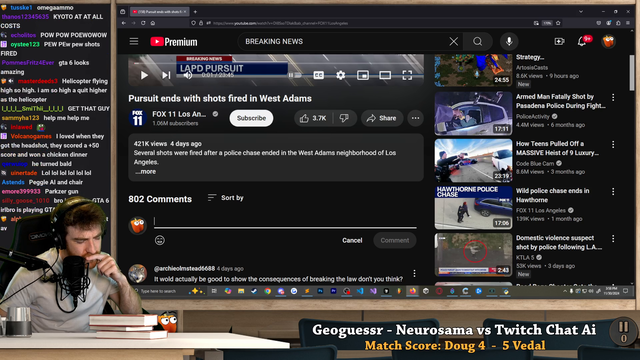This screenshot has height=360, width=640.
Task: Go to YouTube Premium home logo
Action: pos(174,42)
